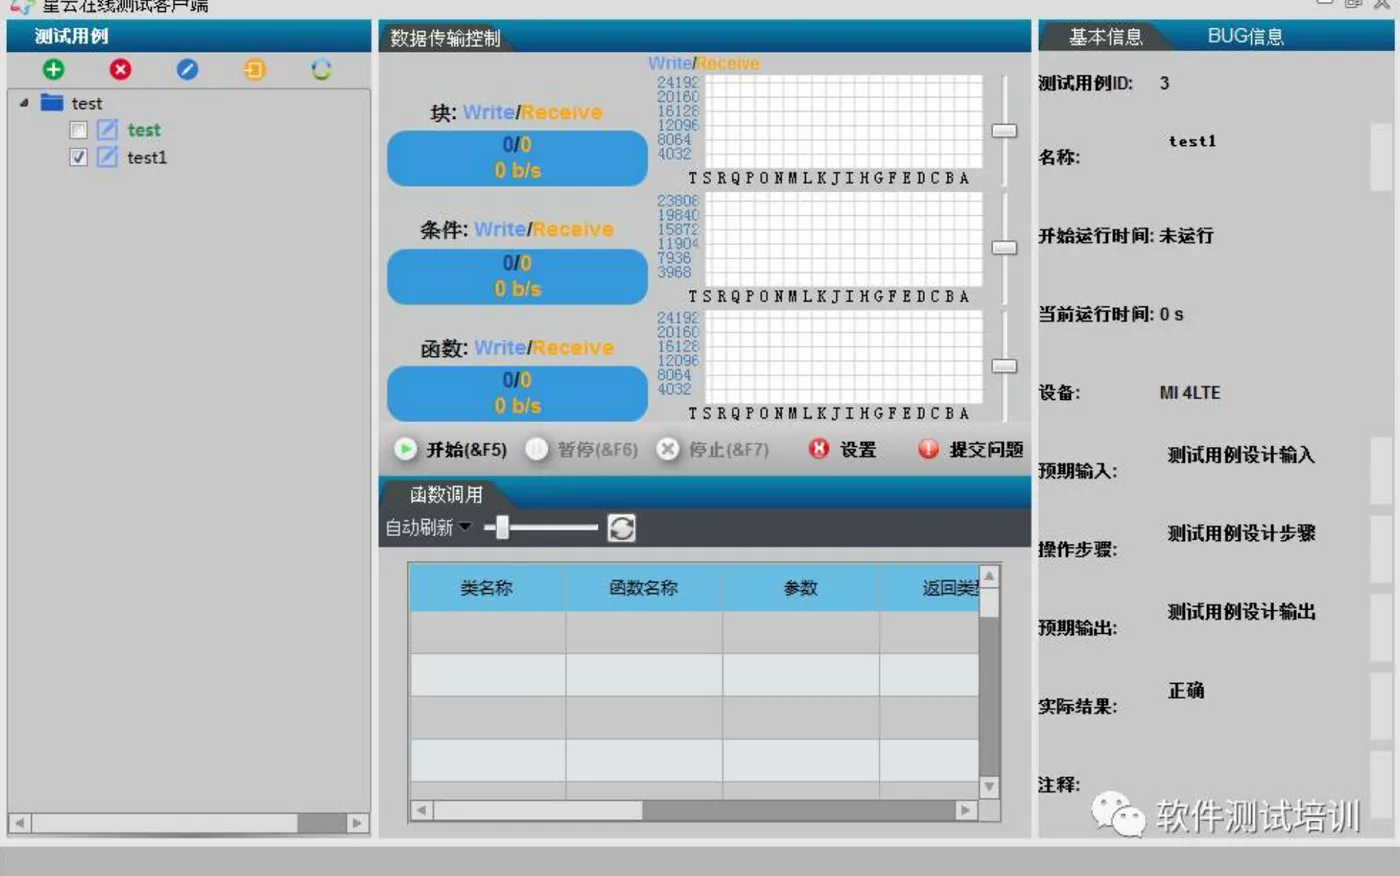Click the red exclamation icon of 提交问题
The height and width of the screenshot is (876, 1400).
(x=928, y=449)
